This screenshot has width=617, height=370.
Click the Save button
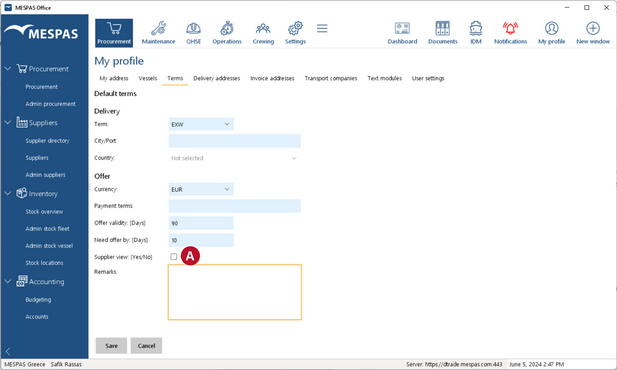(111, 346)
